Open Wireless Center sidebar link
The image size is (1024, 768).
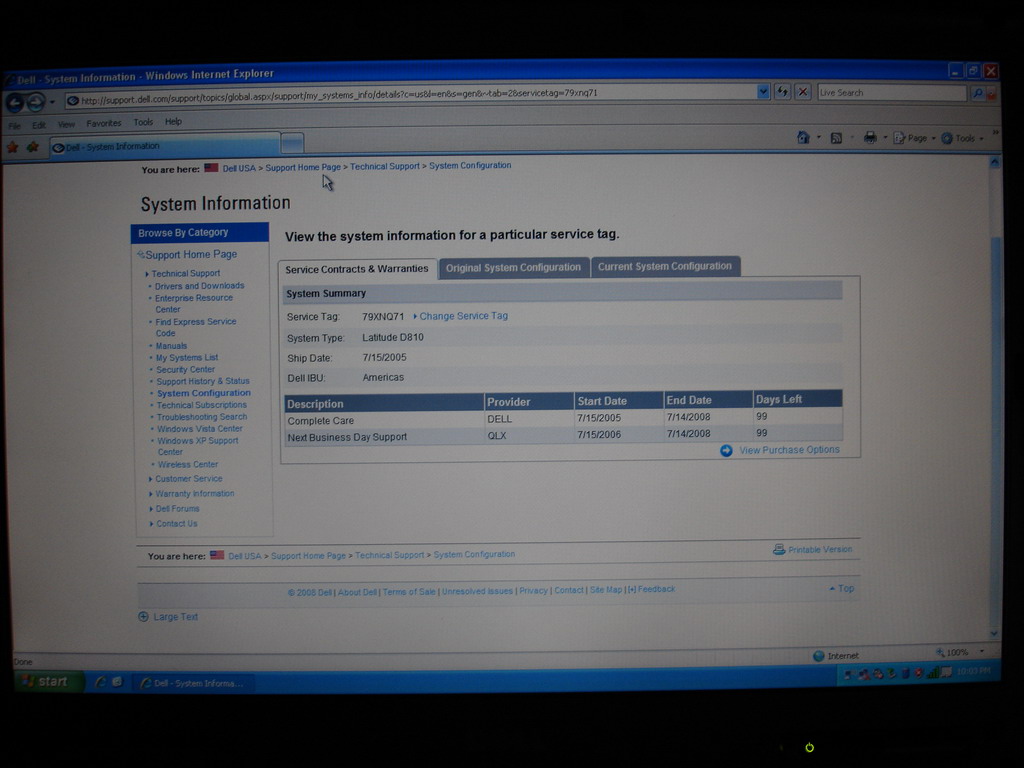click(x=187, y=465)
